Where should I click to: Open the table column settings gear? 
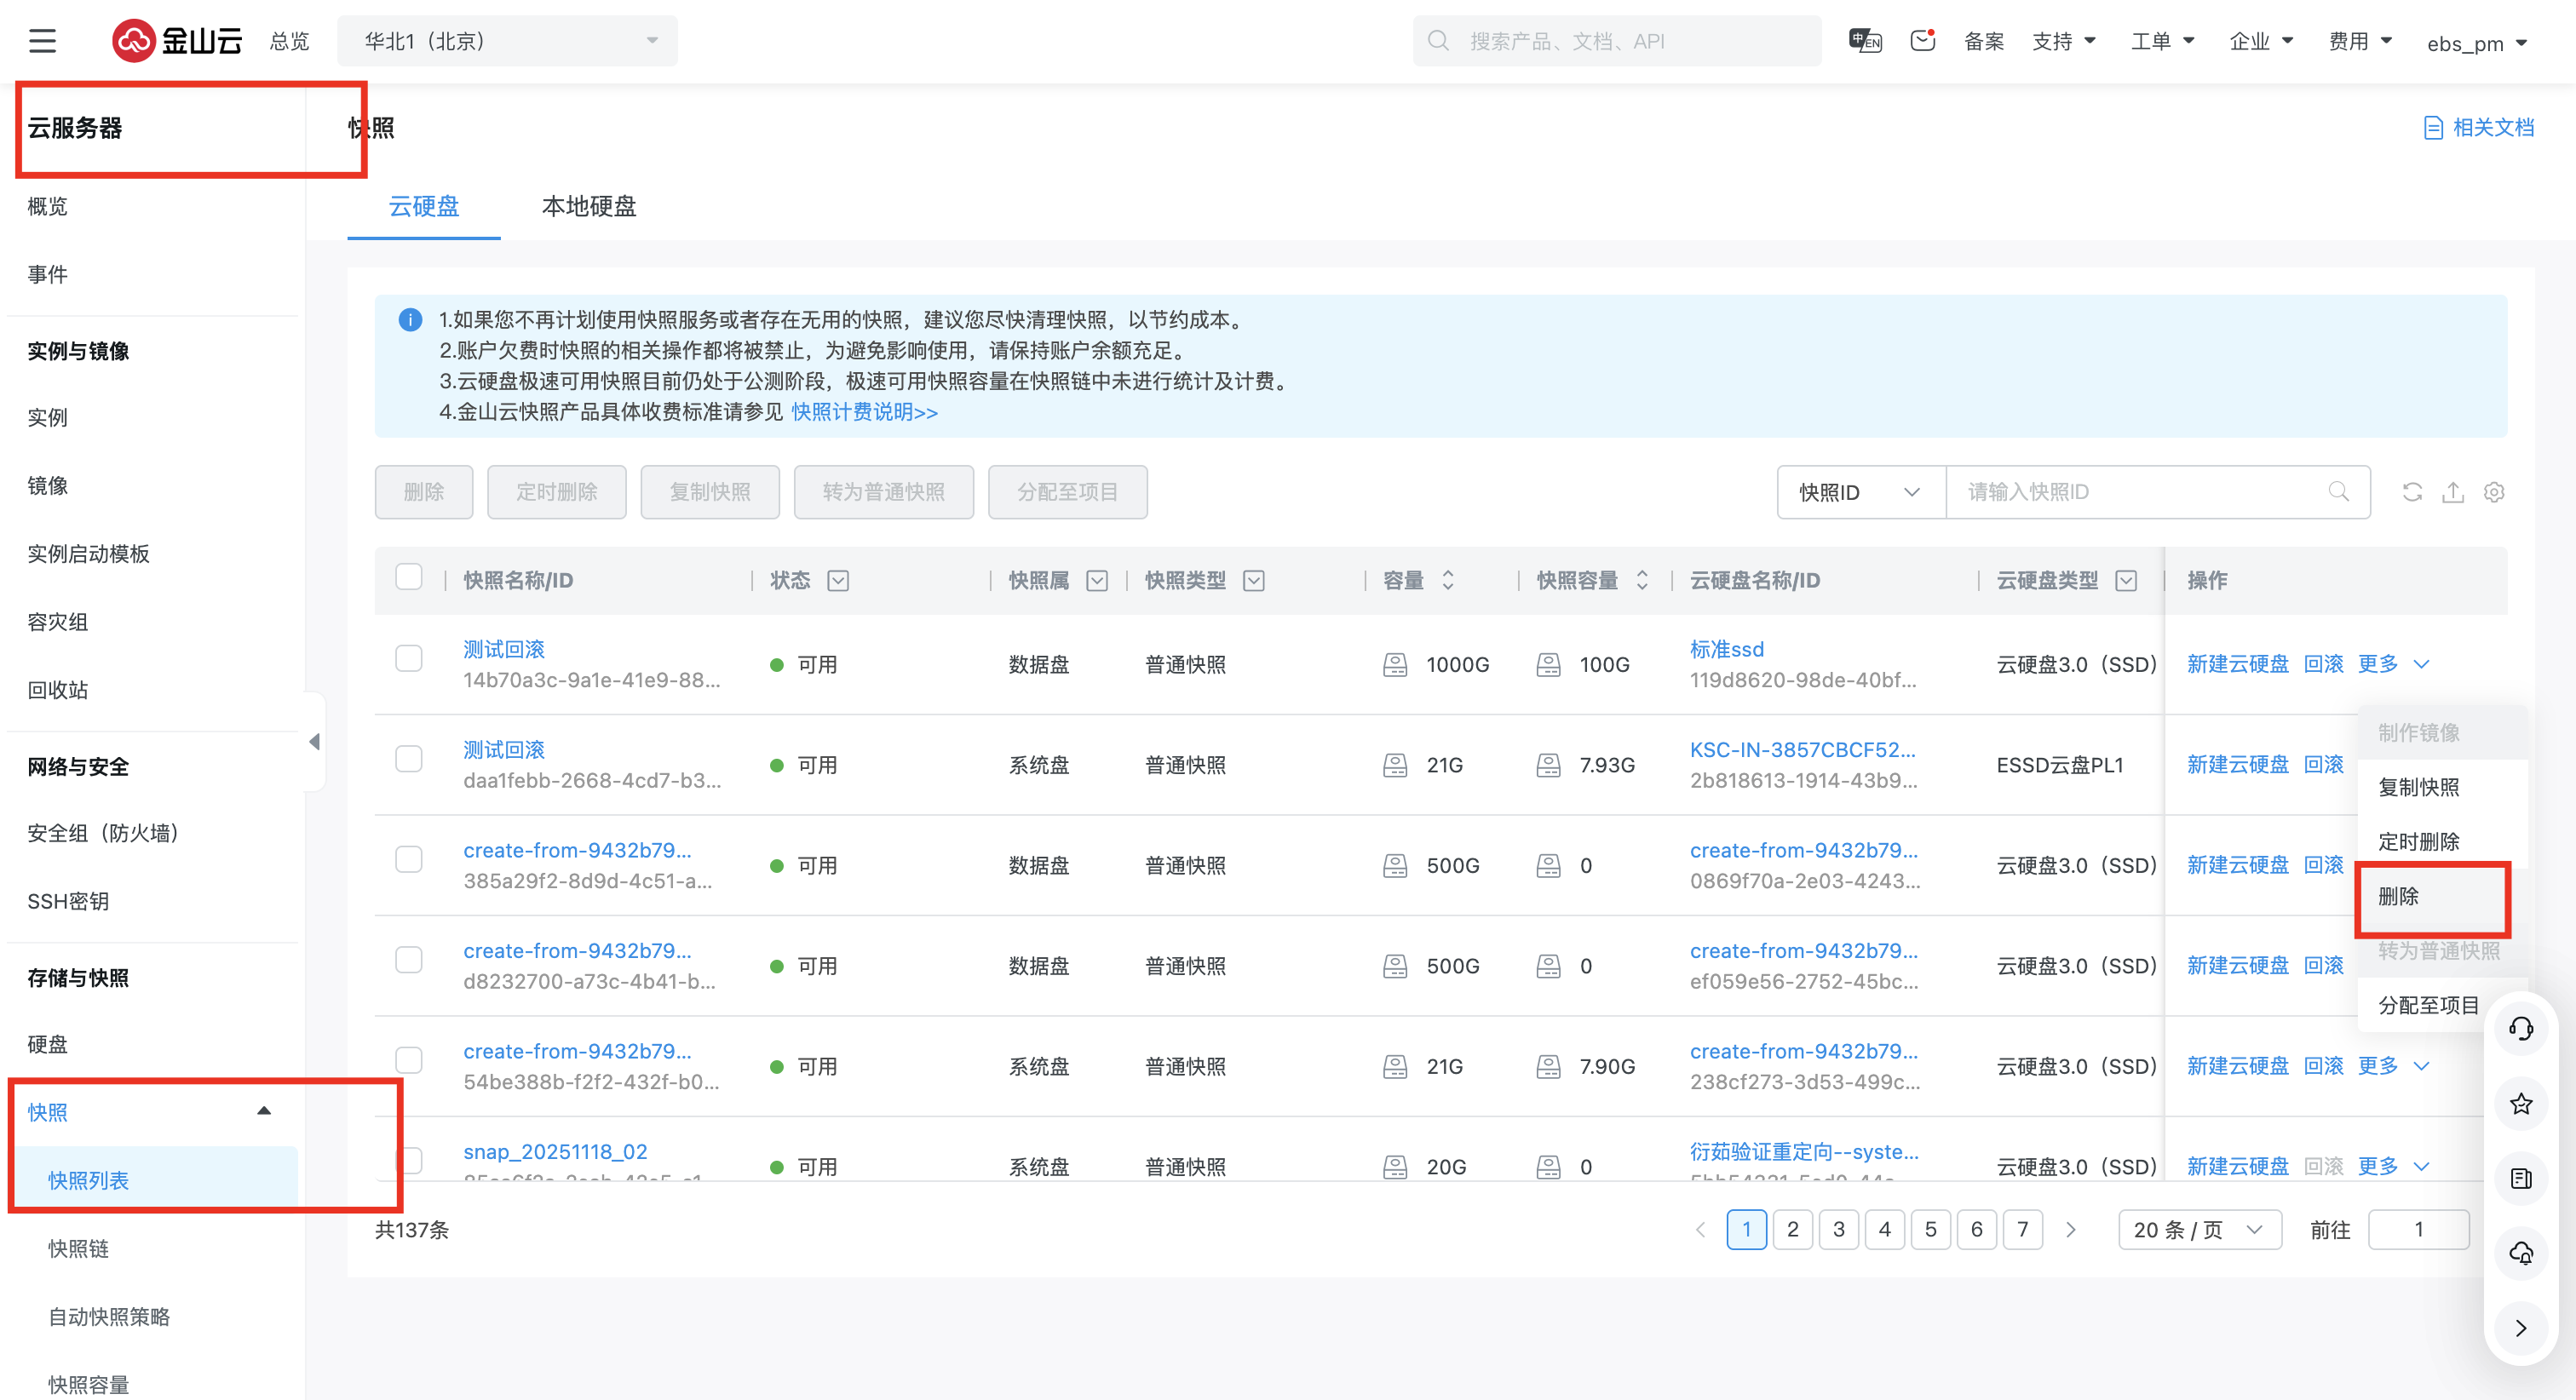[x=2494, y=492]
